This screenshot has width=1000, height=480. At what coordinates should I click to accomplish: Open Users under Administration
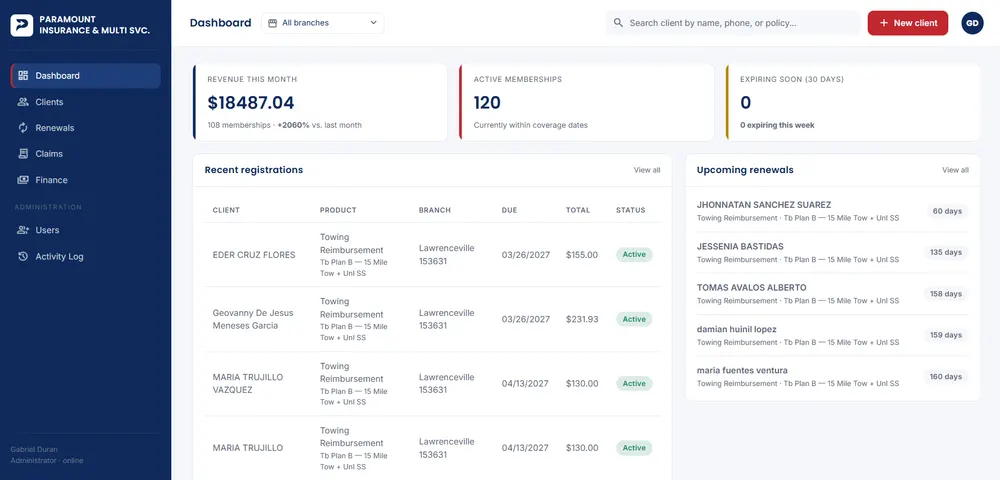point(85,230)
